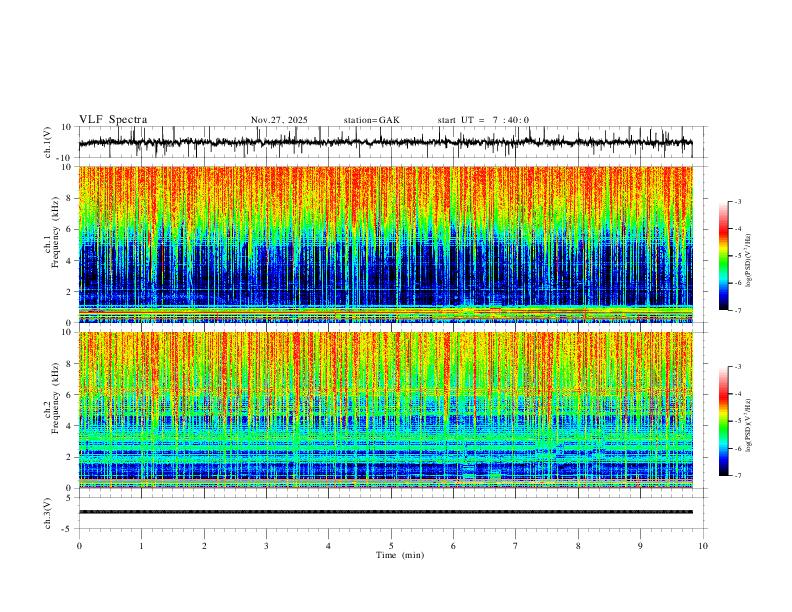Click the "-7" tick on the ch.2 colorbar
This screenshot has width=792, height=612.
pyautogui.click(x=737, y=475)
